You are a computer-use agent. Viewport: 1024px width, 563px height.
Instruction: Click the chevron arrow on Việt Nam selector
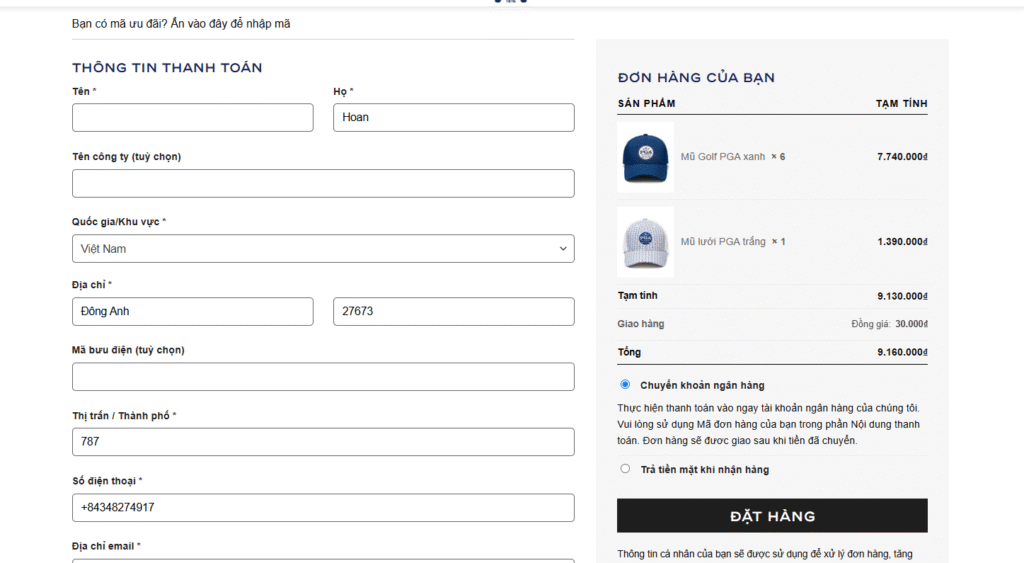pos(563,249)
